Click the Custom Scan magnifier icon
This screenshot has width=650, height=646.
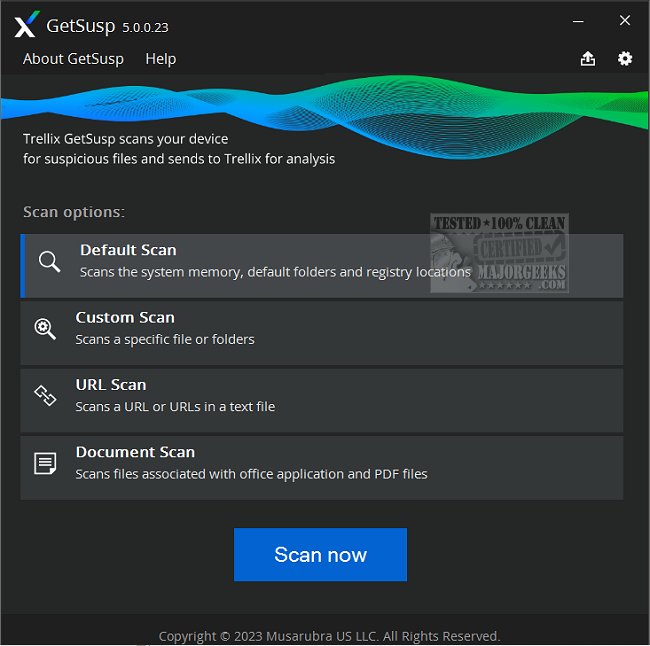45,329
